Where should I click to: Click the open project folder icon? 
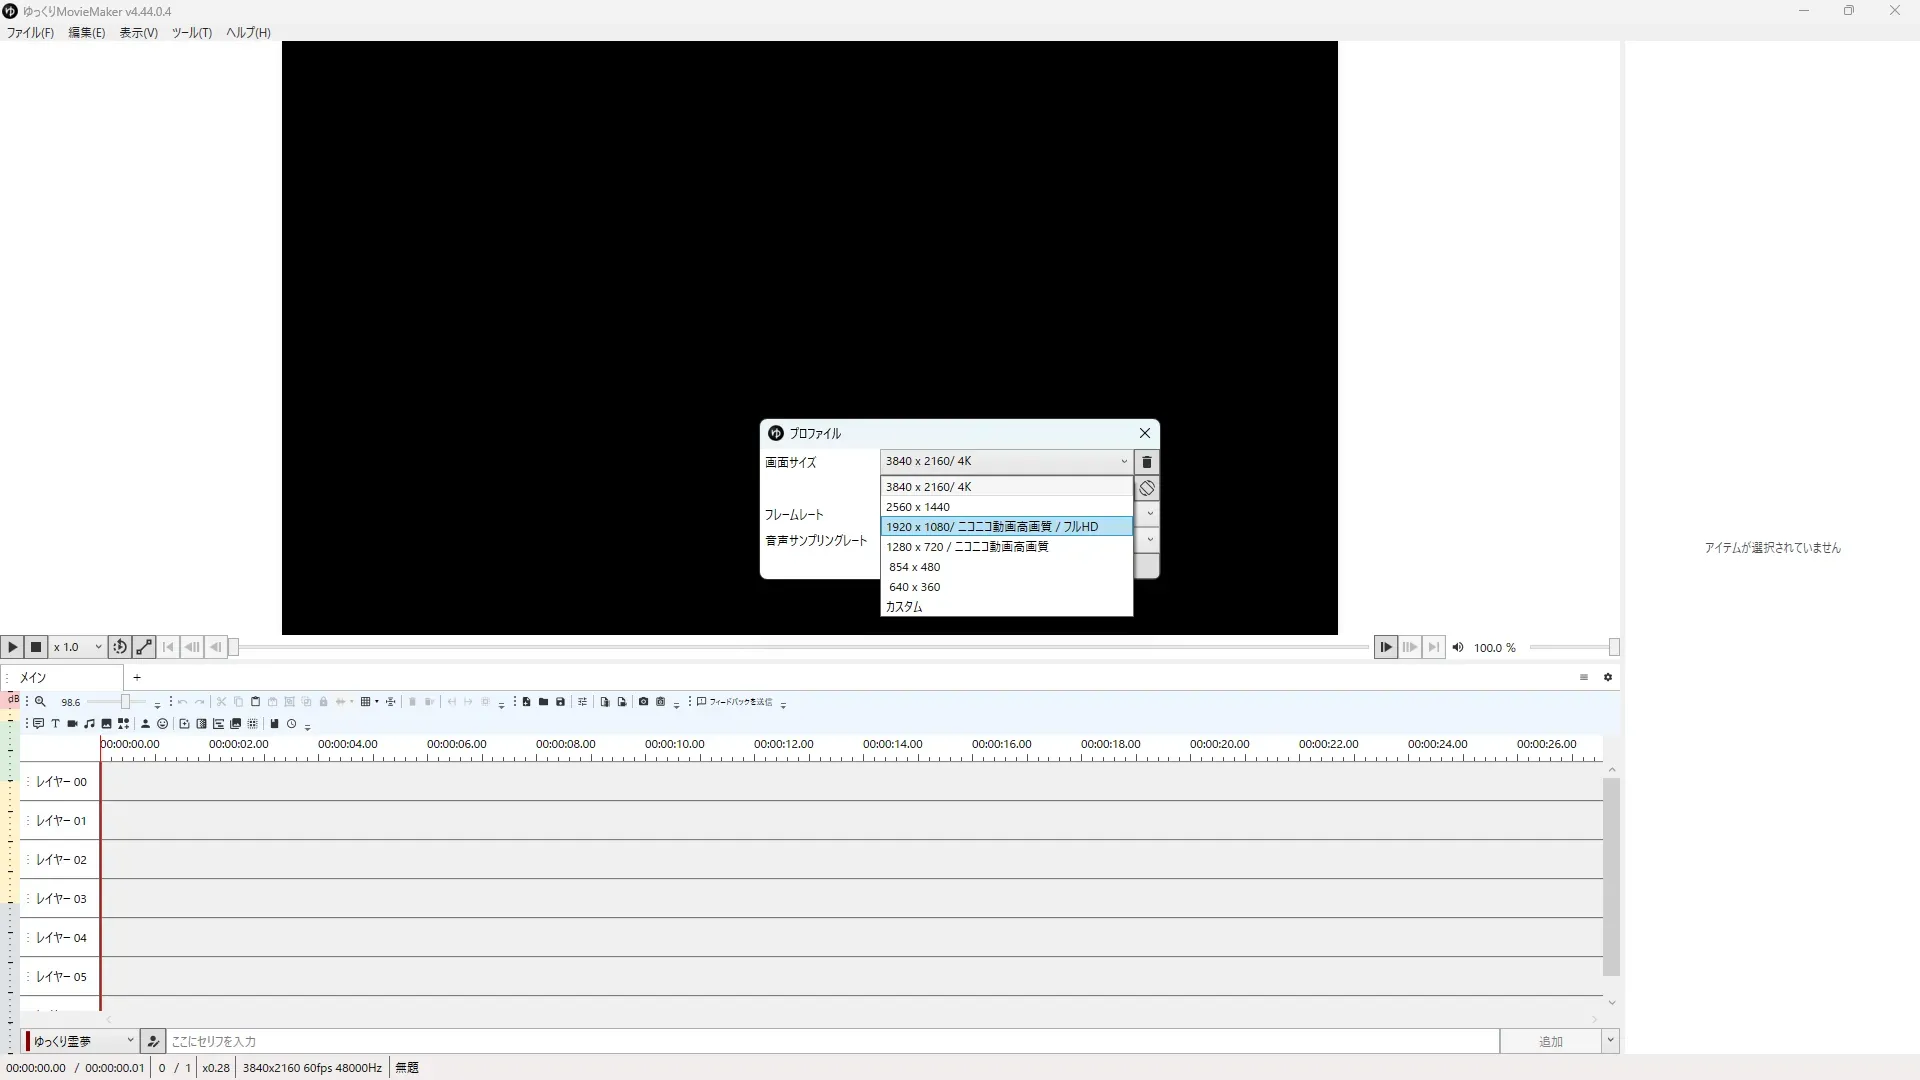(543, 702)
